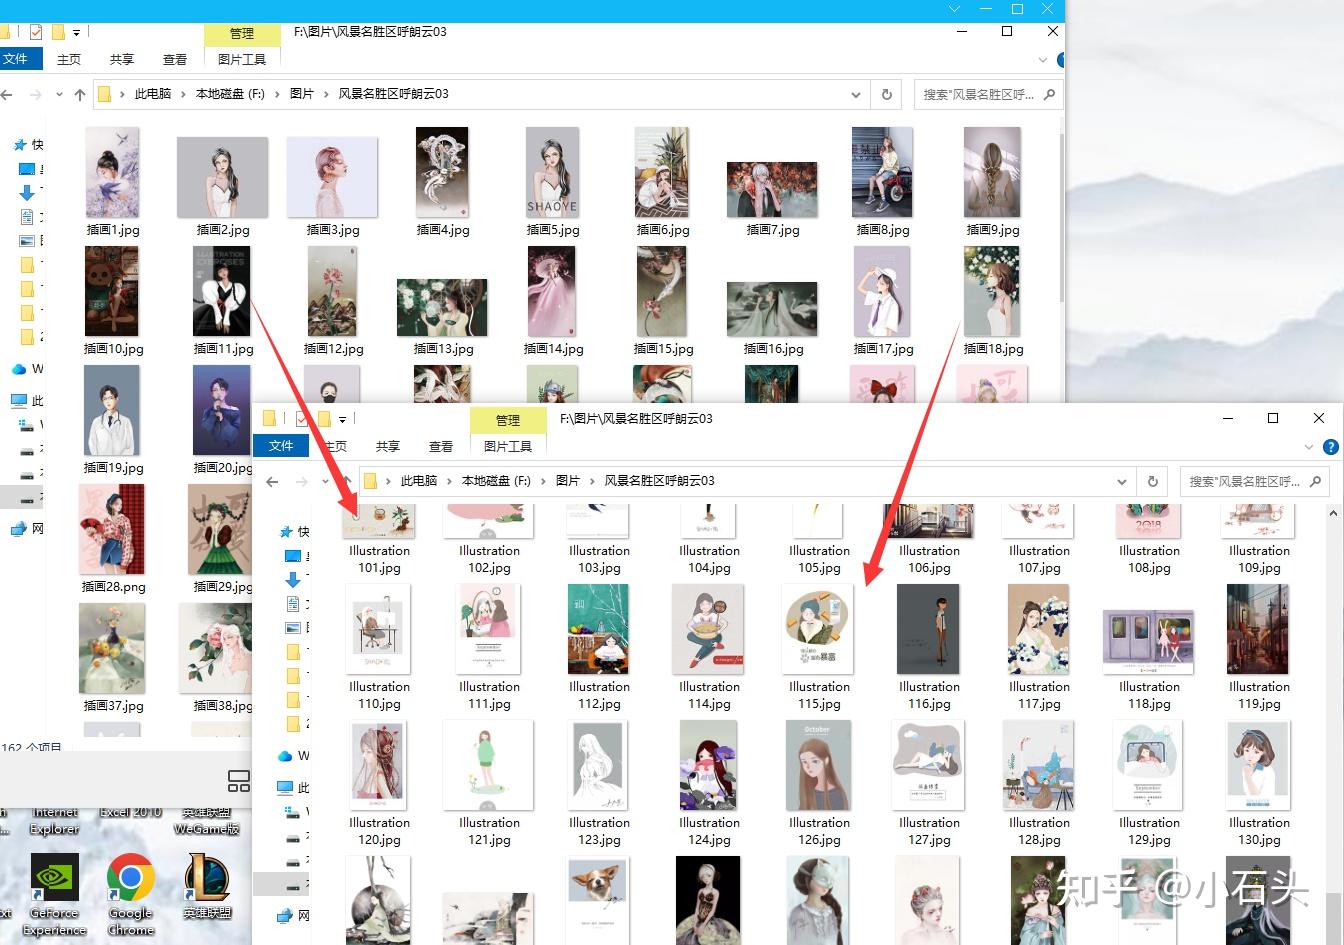Viewport: 1344px width, 945px height.
Task: Select Downloads arrow icon in front window sidebar
Action: (293, 580)
